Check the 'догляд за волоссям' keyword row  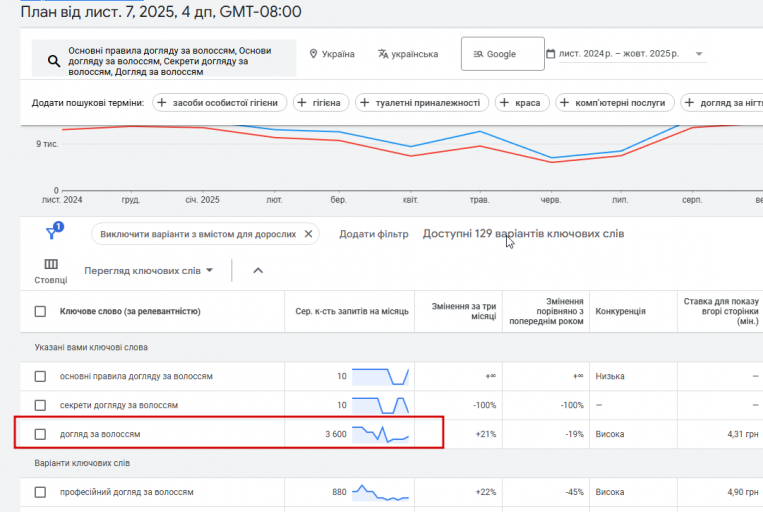tap(40, 434)
